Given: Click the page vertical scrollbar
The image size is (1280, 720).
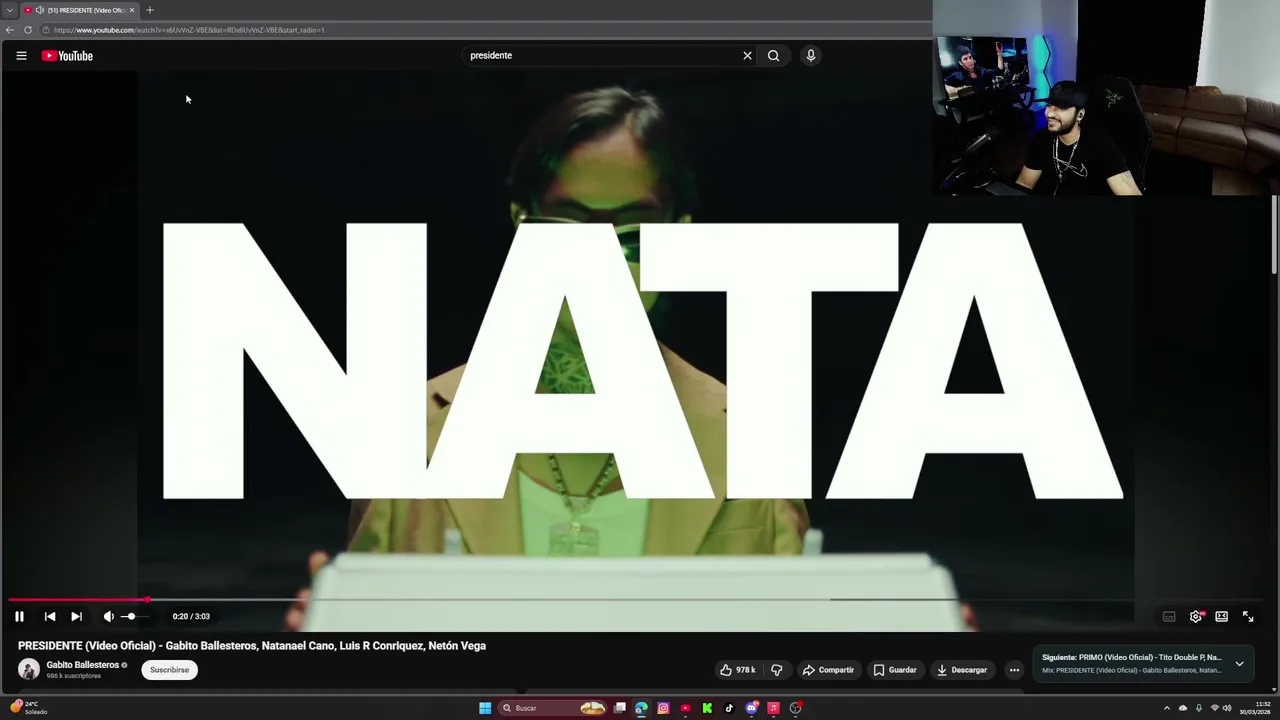Looking at the screenshot, I should [1274, 235].
